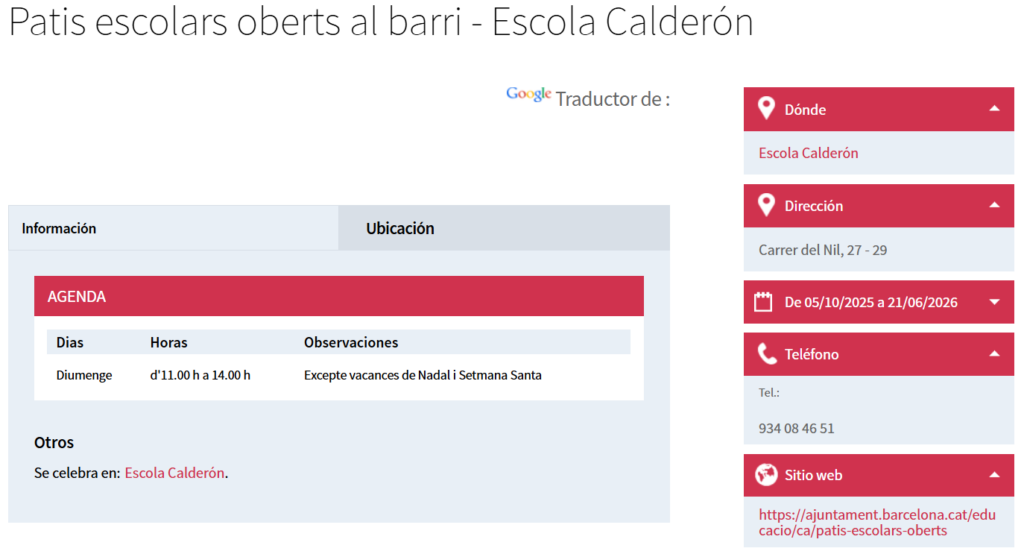
Task: Click the calendar icon in the date header
Action: [764, 302]
